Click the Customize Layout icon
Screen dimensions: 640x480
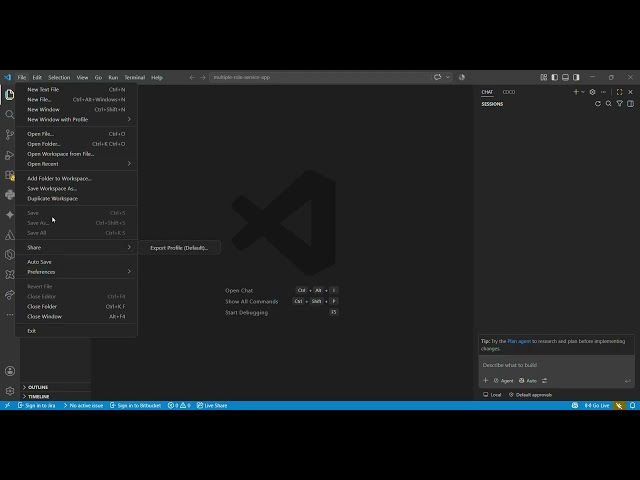tap(543, 77)
